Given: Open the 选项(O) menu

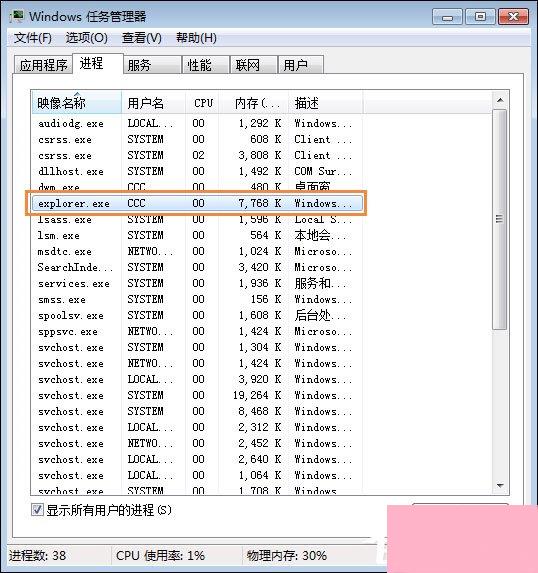Looking at the screenshot, I should point(87,38).
